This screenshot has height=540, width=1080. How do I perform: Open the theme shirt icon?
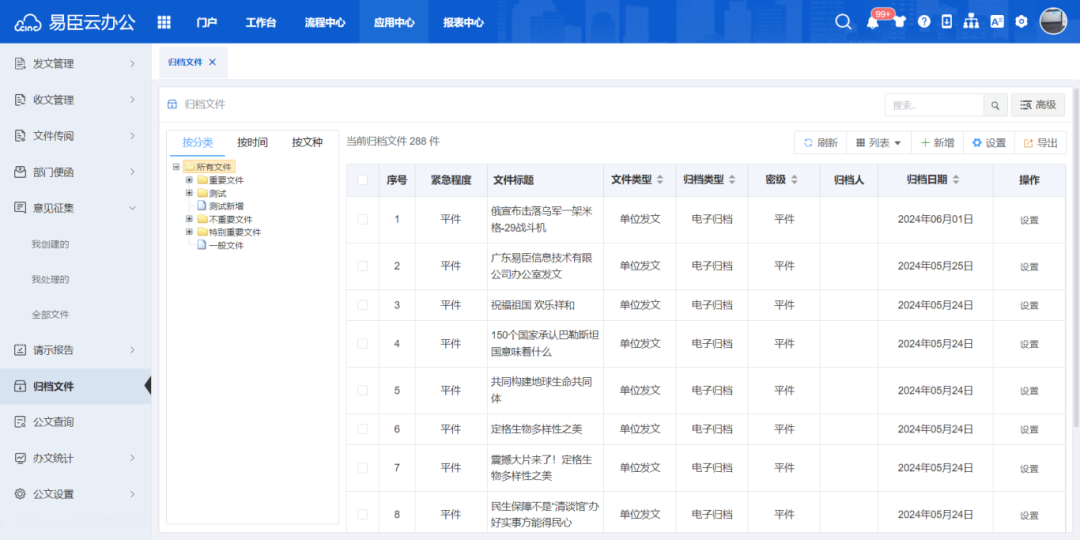click(x=900, y=22)
